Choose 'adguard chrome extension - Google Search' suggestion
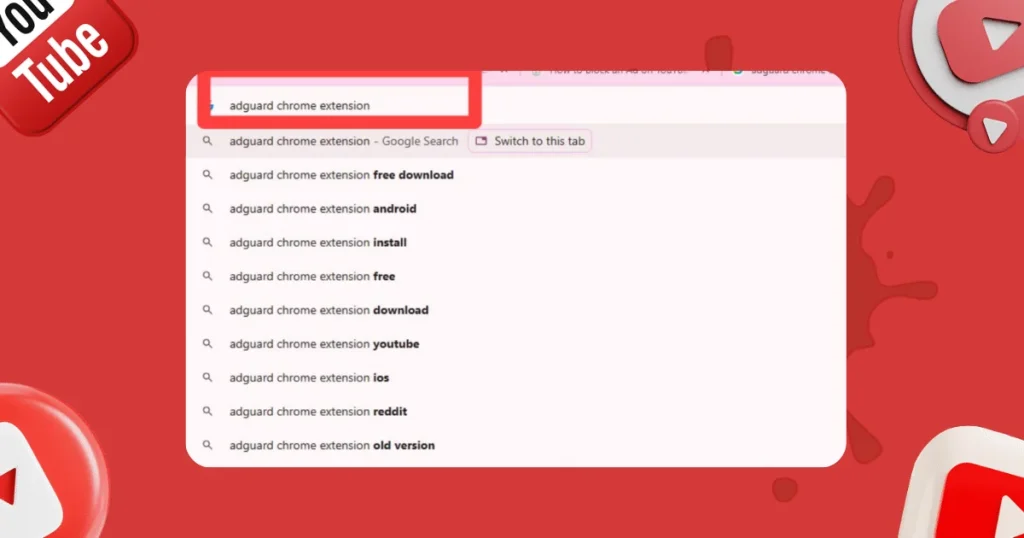The width and height of the screenshot is (1024, 538). (343, 142)
